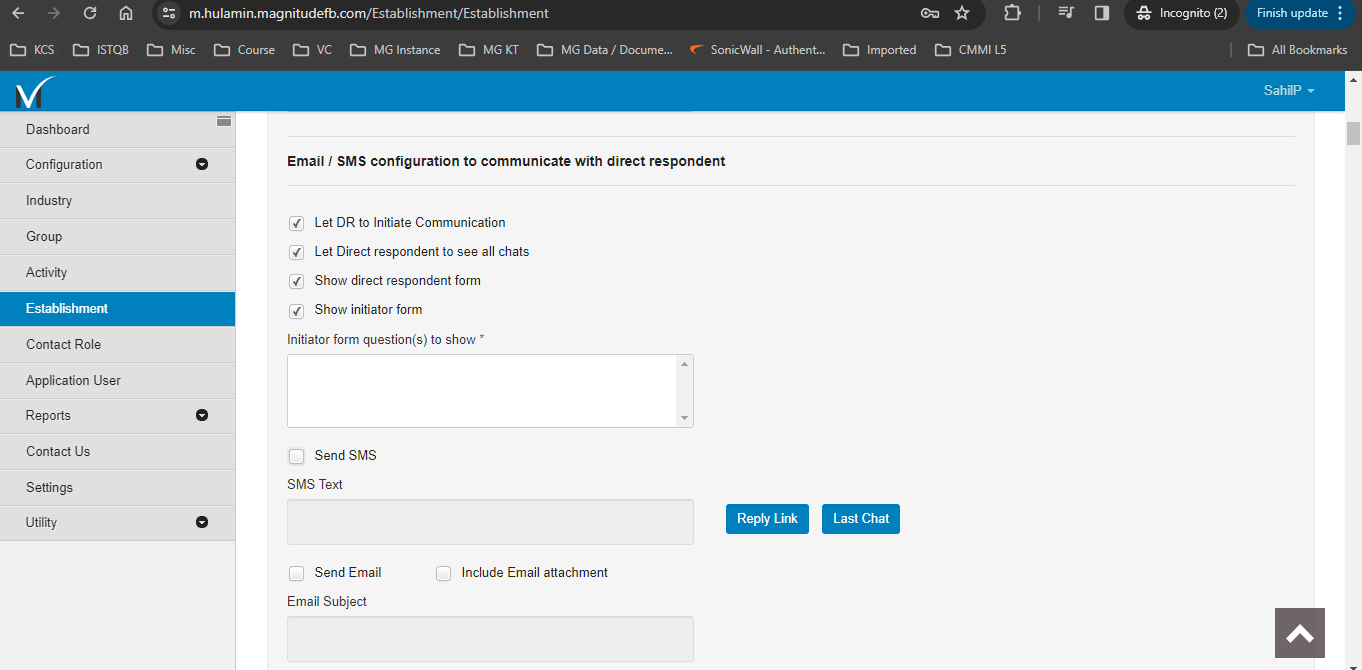The image size is (1362, 670).
Task: Reload the page with browser refresh icon
Action: tap(90, 13)
